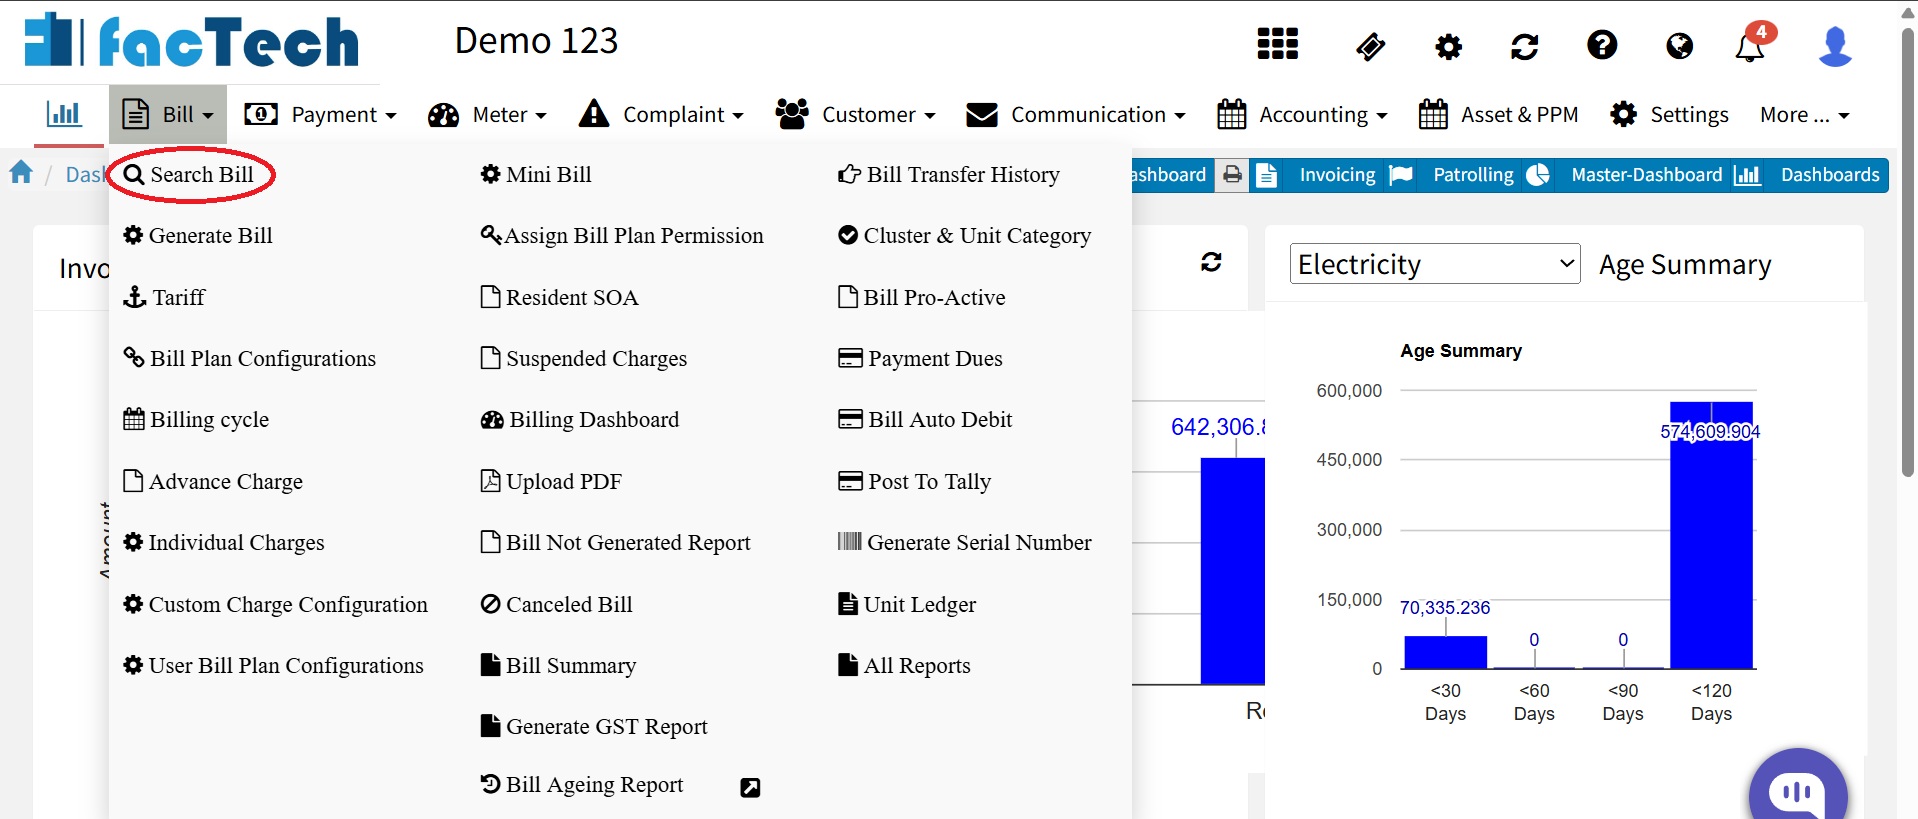Screen dimensions: 1918x819
Task: Click the home breadcrumb icon
Action: pos(21,173)
